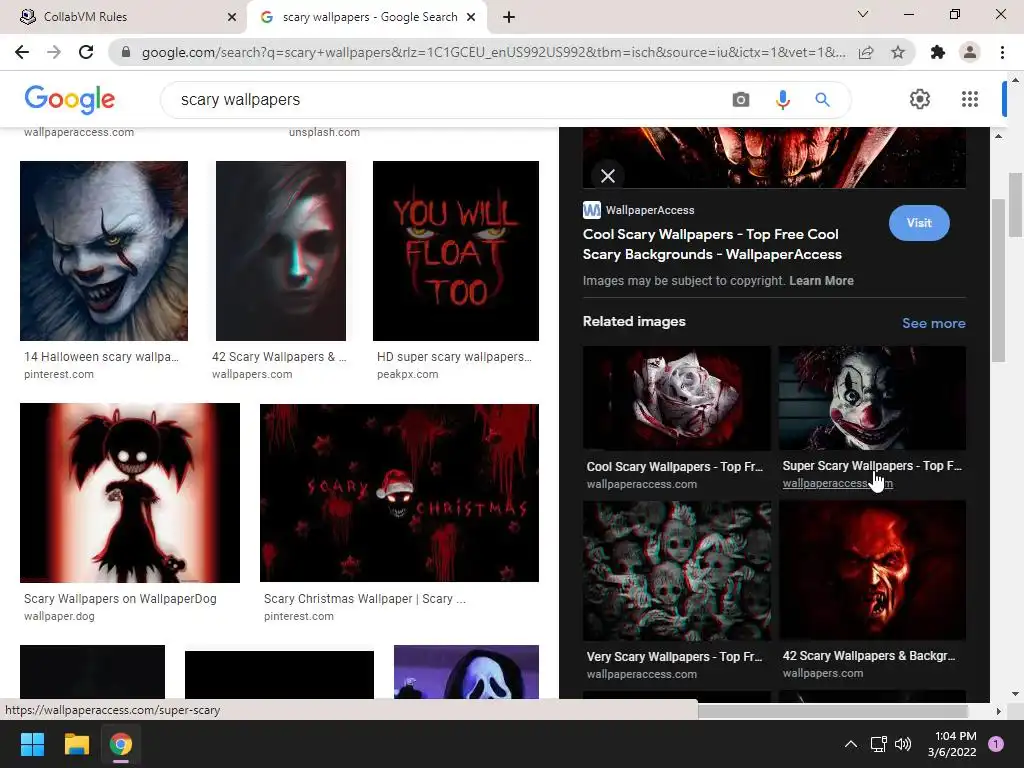Open the Learn More copyright link
The width and height of the screenshot is (1024, 768).
pos(821,281)
